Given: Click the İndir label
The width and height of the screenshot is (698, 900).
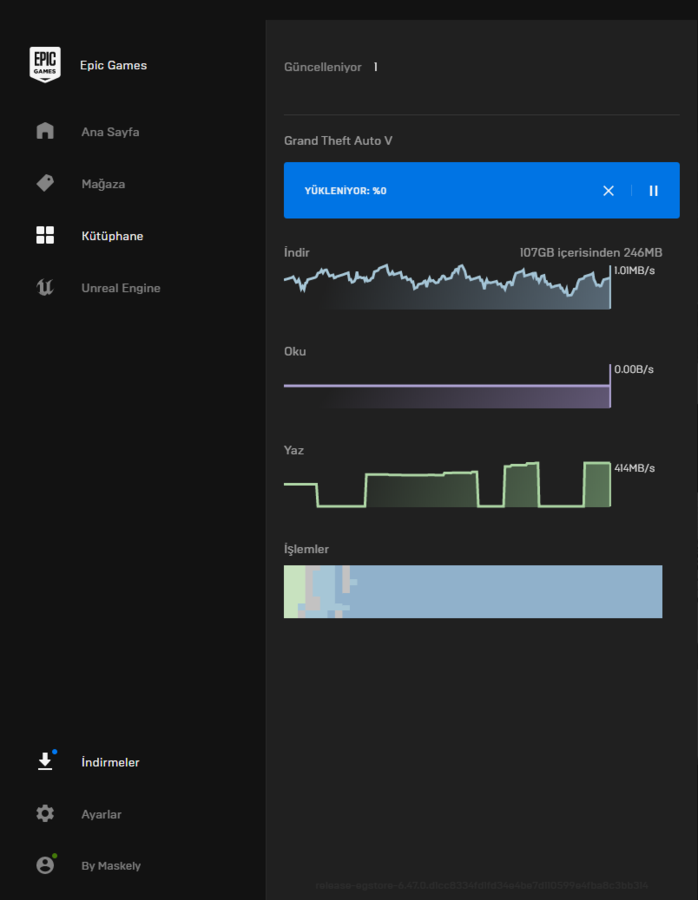Looking at the screenshot, I should [296, 253].
